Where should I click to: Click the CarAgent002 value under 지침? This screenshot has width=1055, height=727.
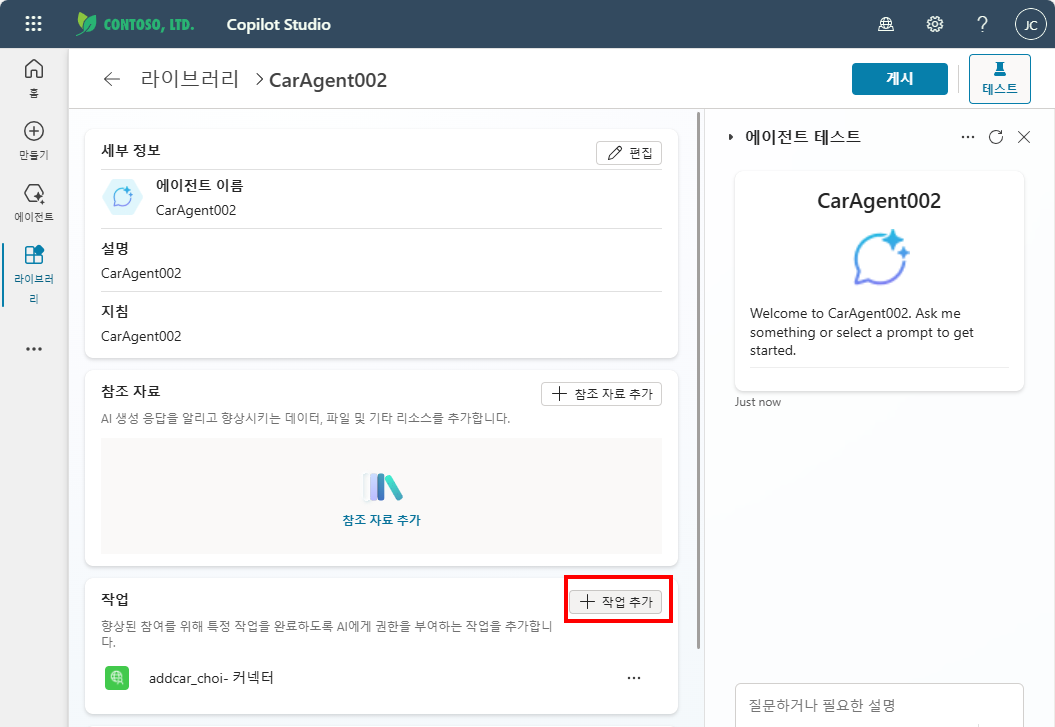tap(141, 336)
